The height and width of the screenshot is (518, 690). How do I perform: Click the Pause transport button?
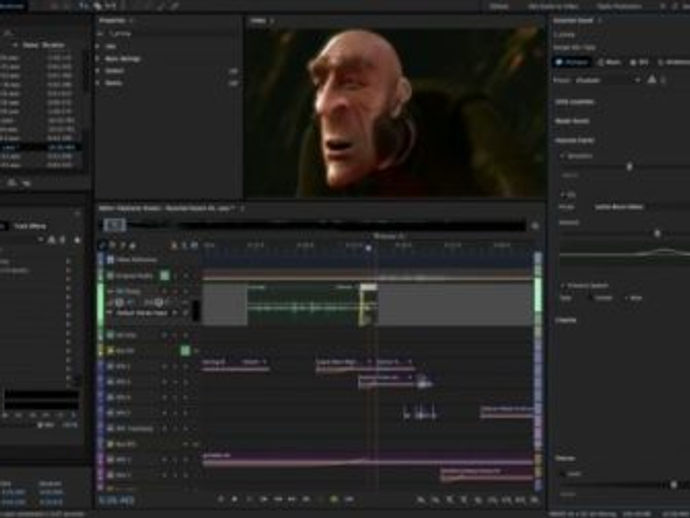[249, 499]
